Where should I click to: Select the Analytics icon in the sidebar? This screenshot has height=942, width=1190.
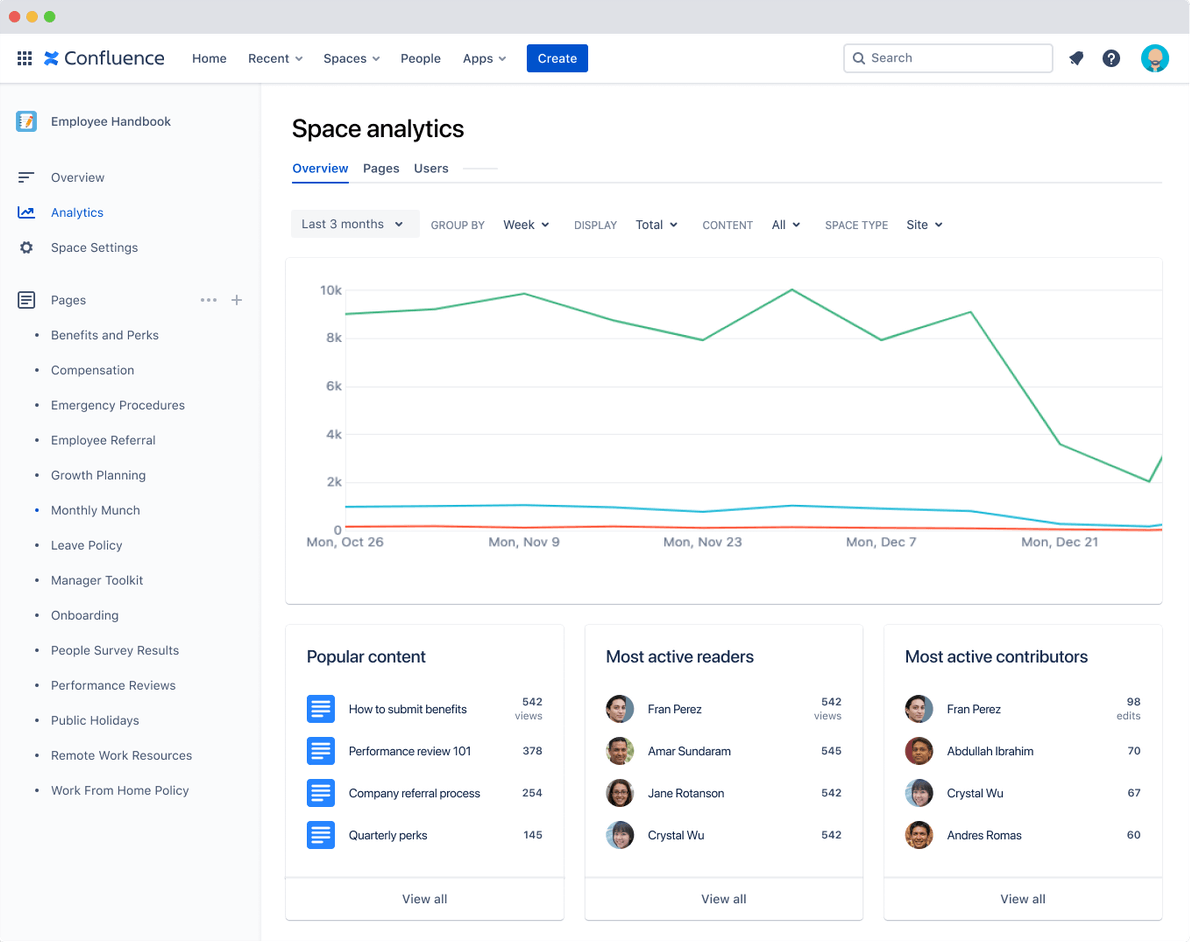[x=25, y=212]
